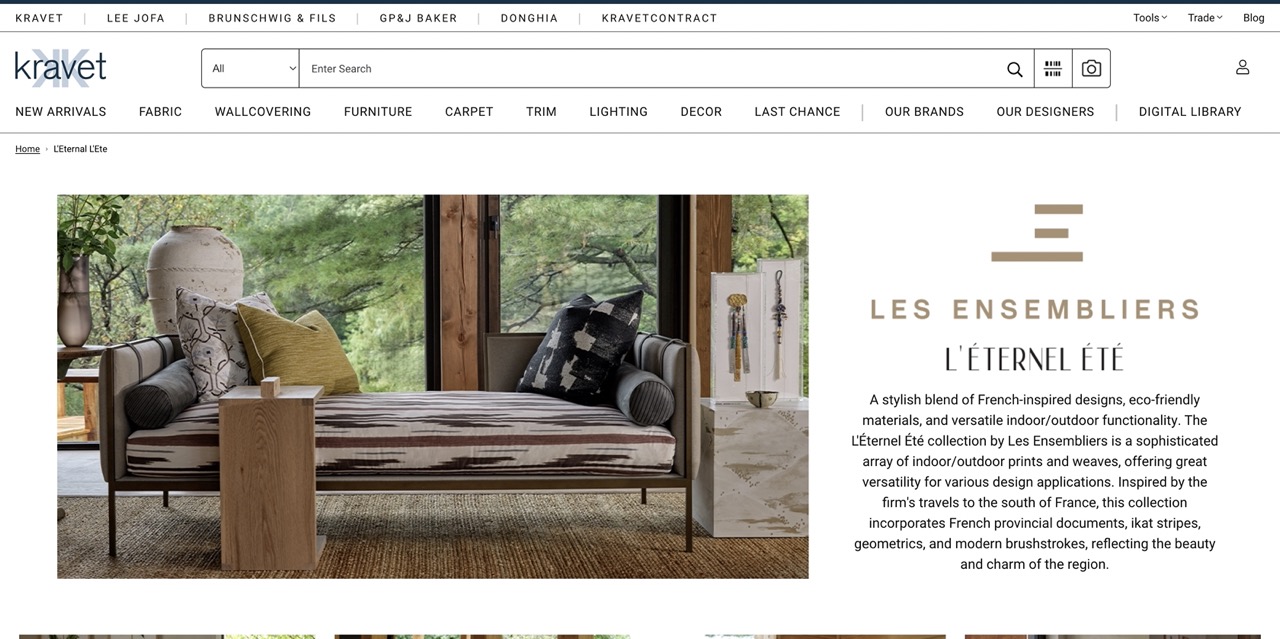Click the camera image search icon
This screenshot has width=1280, height=639.
(x=1091, y=69)
